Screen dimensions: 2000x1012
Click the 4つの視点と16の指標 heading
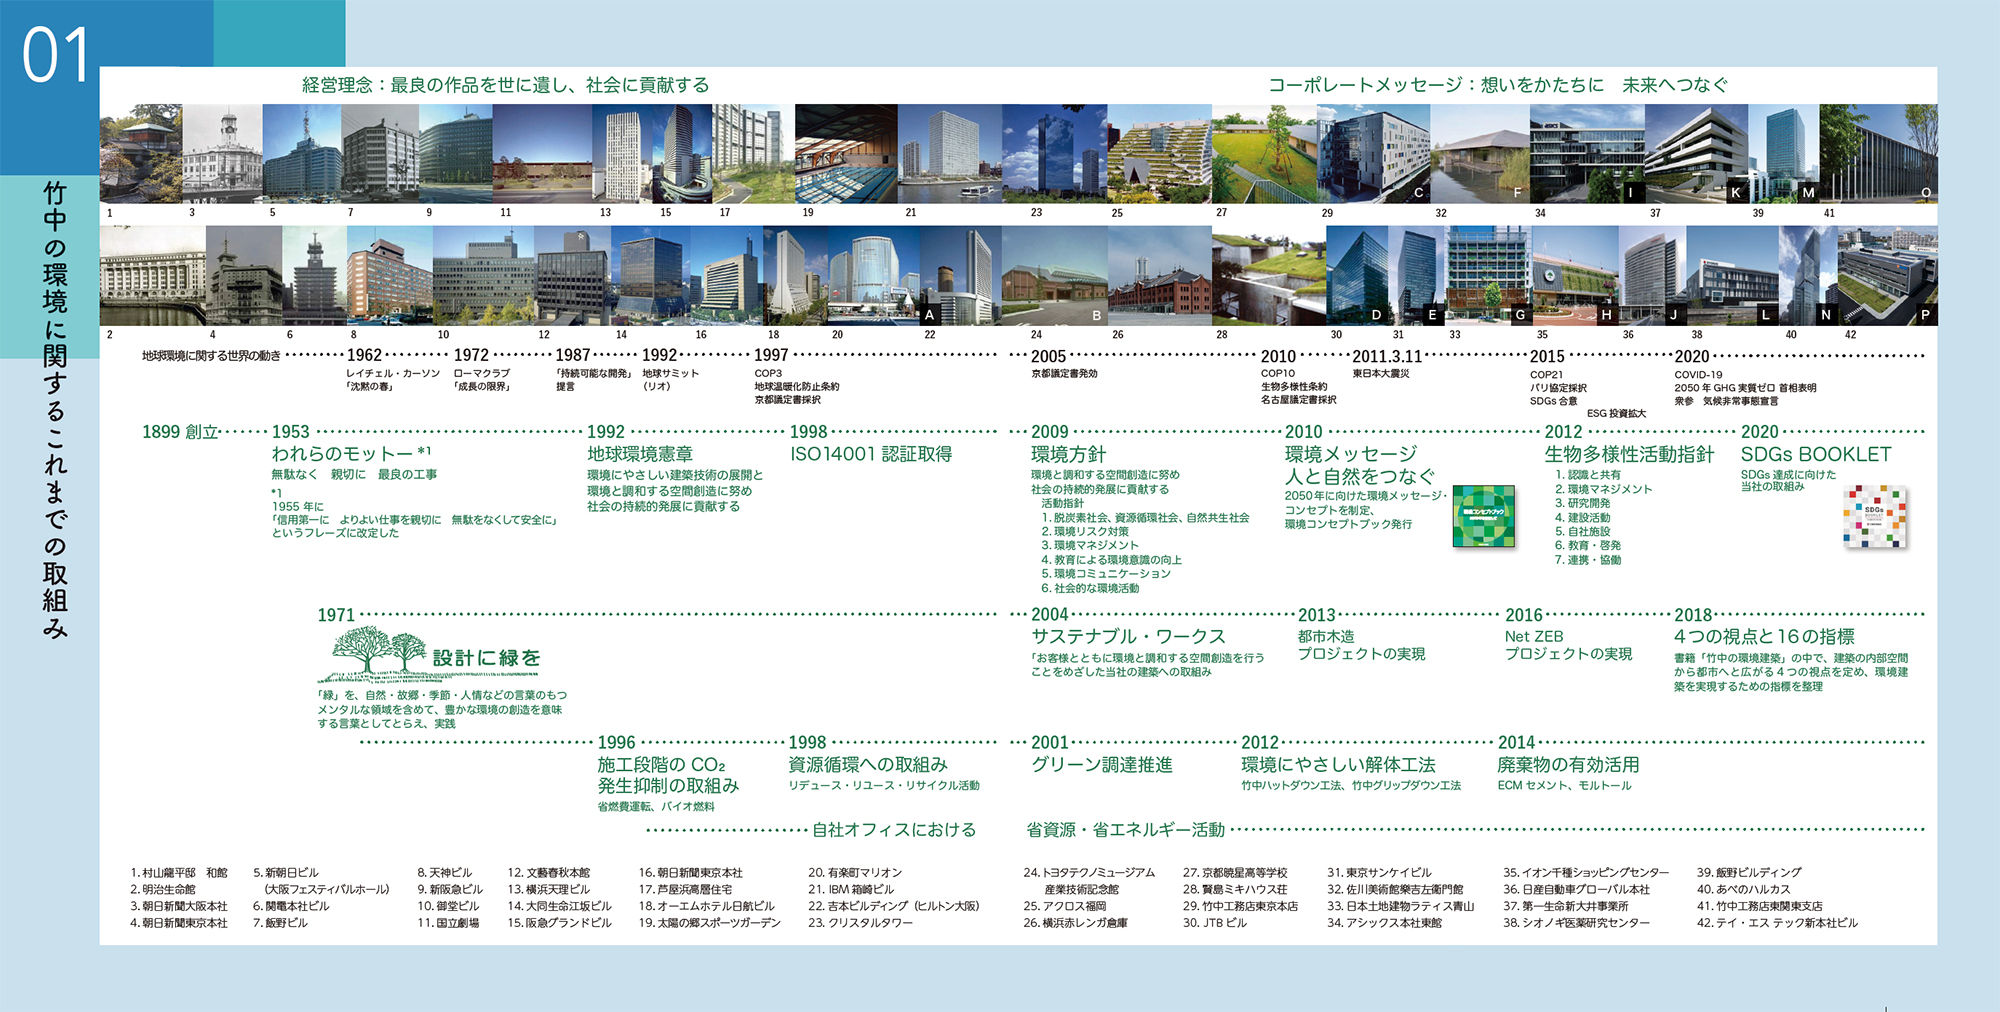pos(1764,637)
